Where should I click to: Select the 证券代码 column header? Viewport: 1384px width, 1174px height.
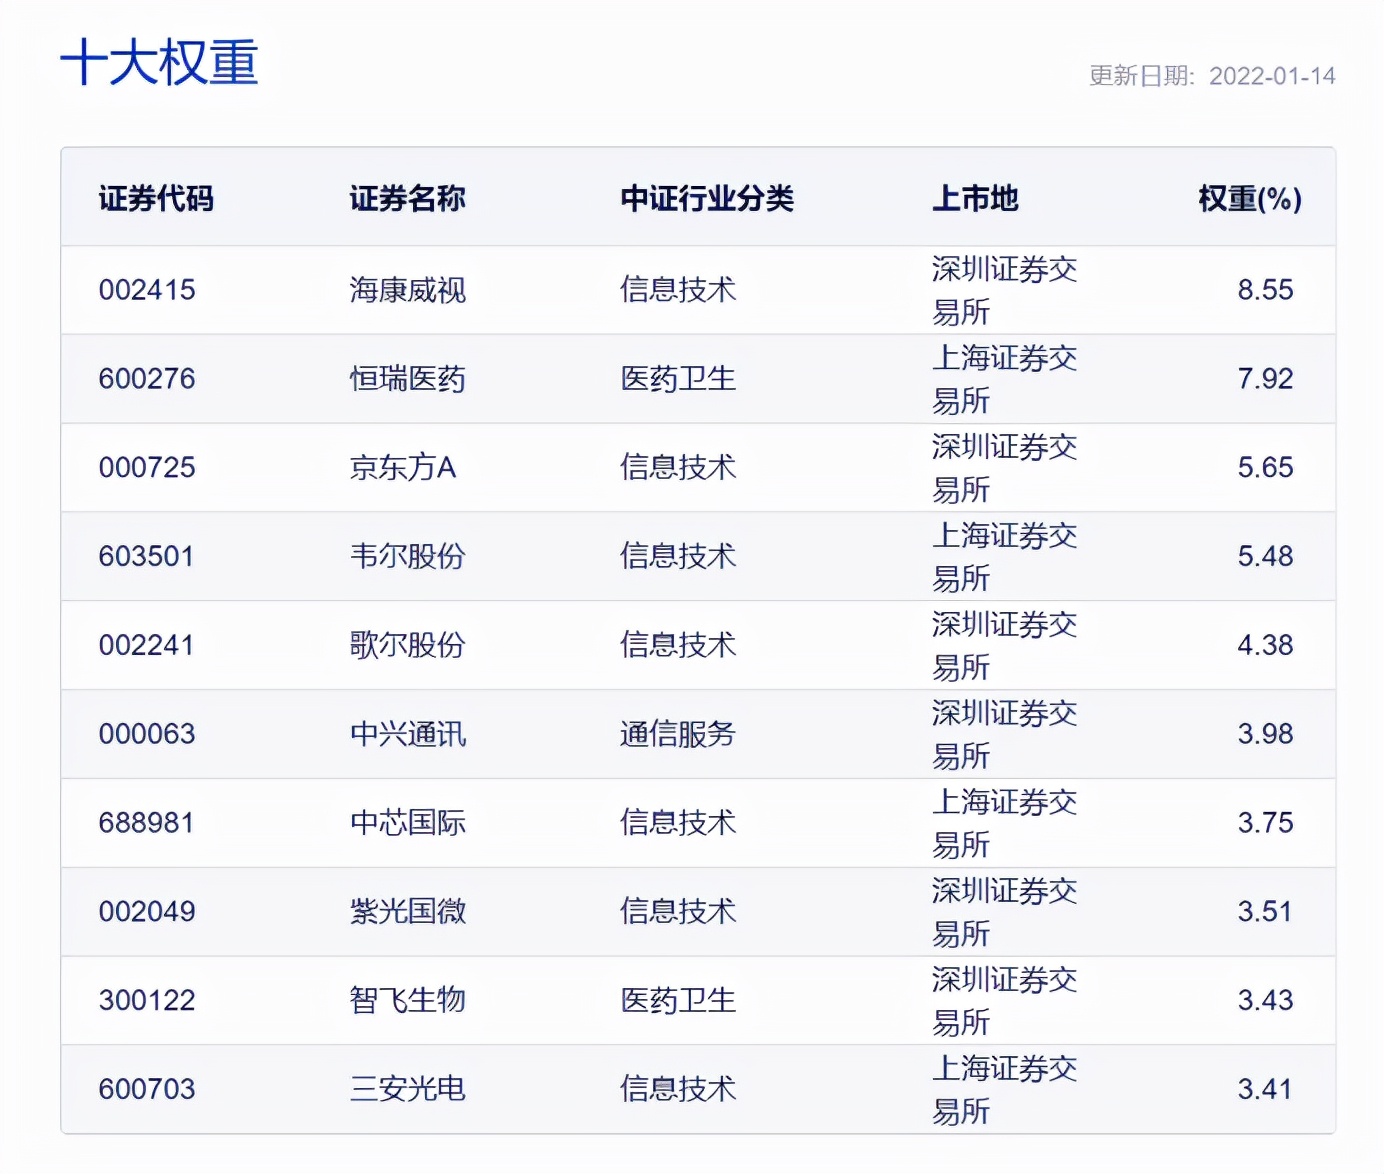tap(155, 198)
